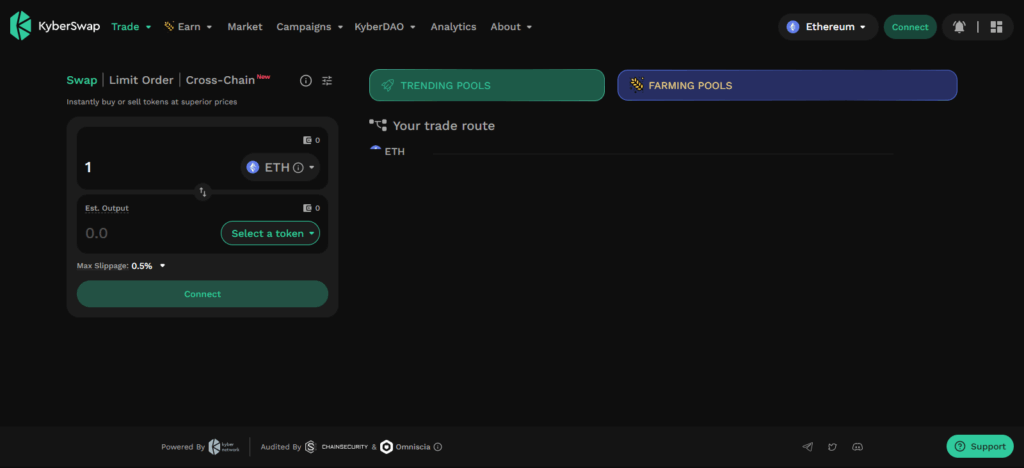1024x468 pixels.
Task: Click the Trending Pools button
Action: click(x=487, y=86)
